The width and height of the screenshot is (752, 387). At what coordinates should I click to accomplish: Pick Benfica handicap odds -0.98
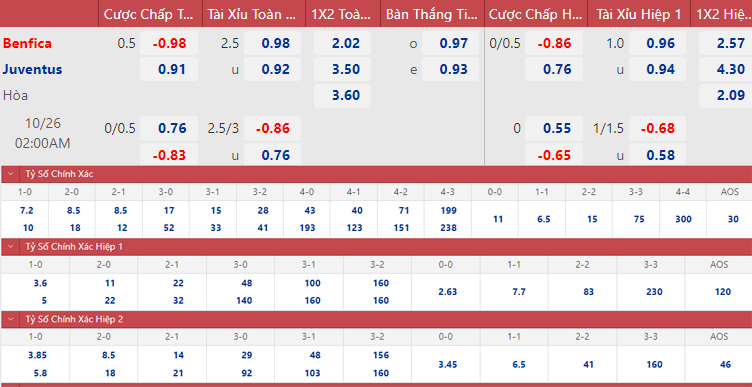pos(169,44)
